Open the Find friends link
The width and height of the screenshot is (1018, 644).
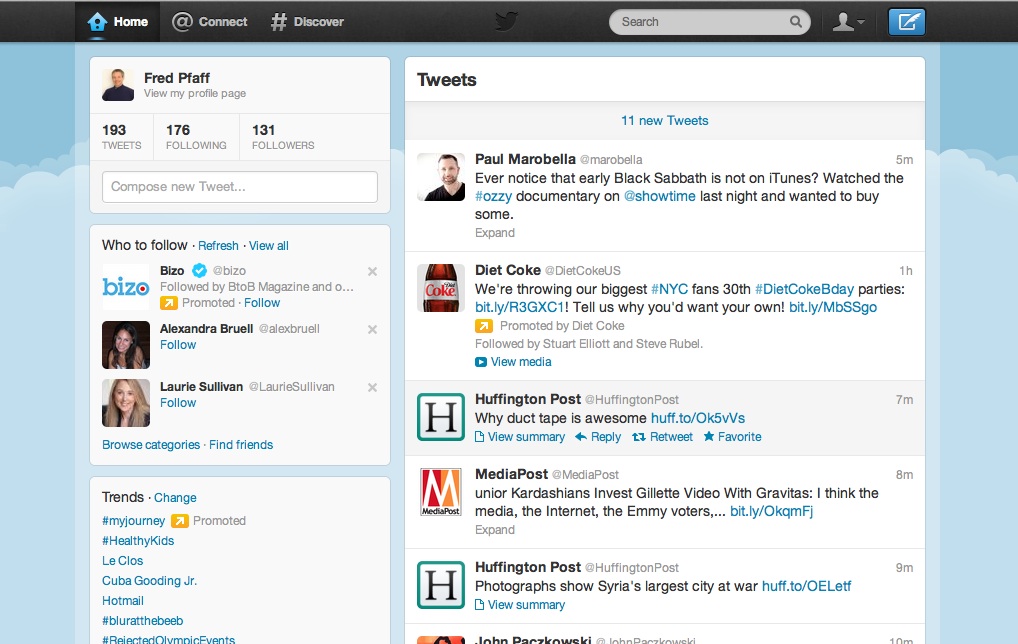[241, 445]
